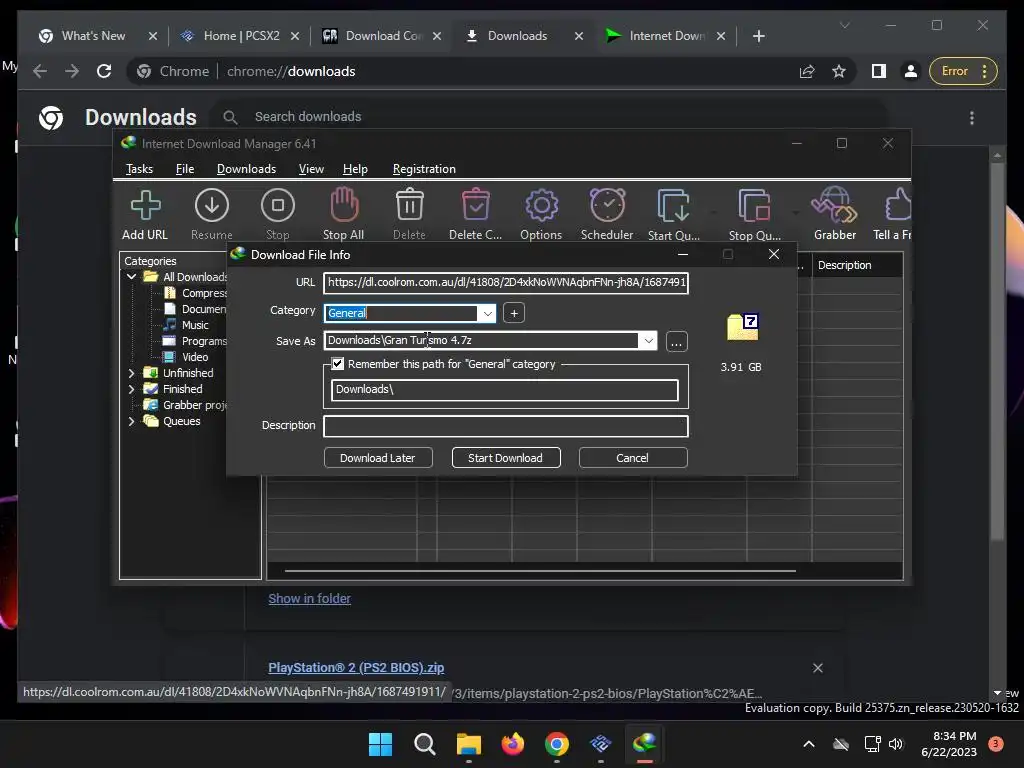Open Stop Queue dropdown arrow
The height and width of the screenshot is (768, 1024).
click(x=795, y=212)
